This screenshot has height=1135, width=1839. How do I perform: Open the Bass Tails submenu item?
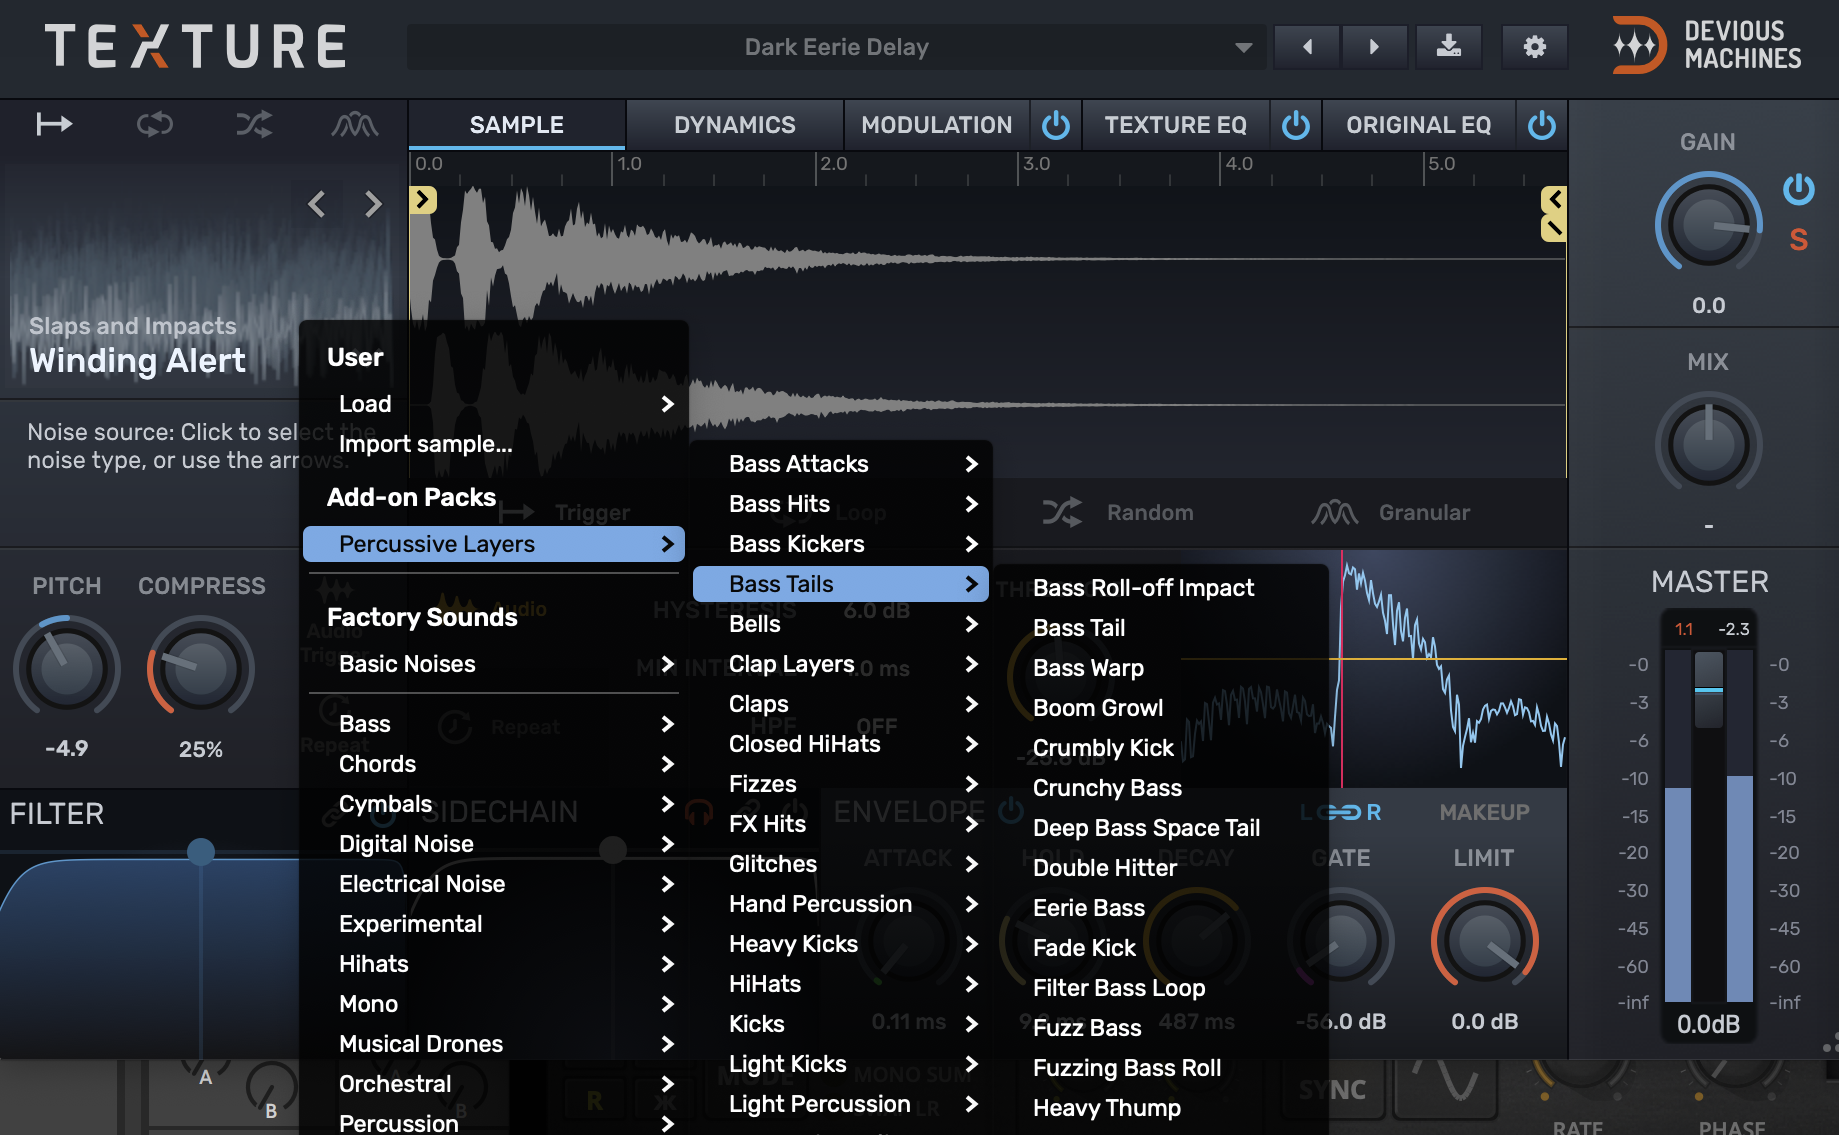pos(840,584)
